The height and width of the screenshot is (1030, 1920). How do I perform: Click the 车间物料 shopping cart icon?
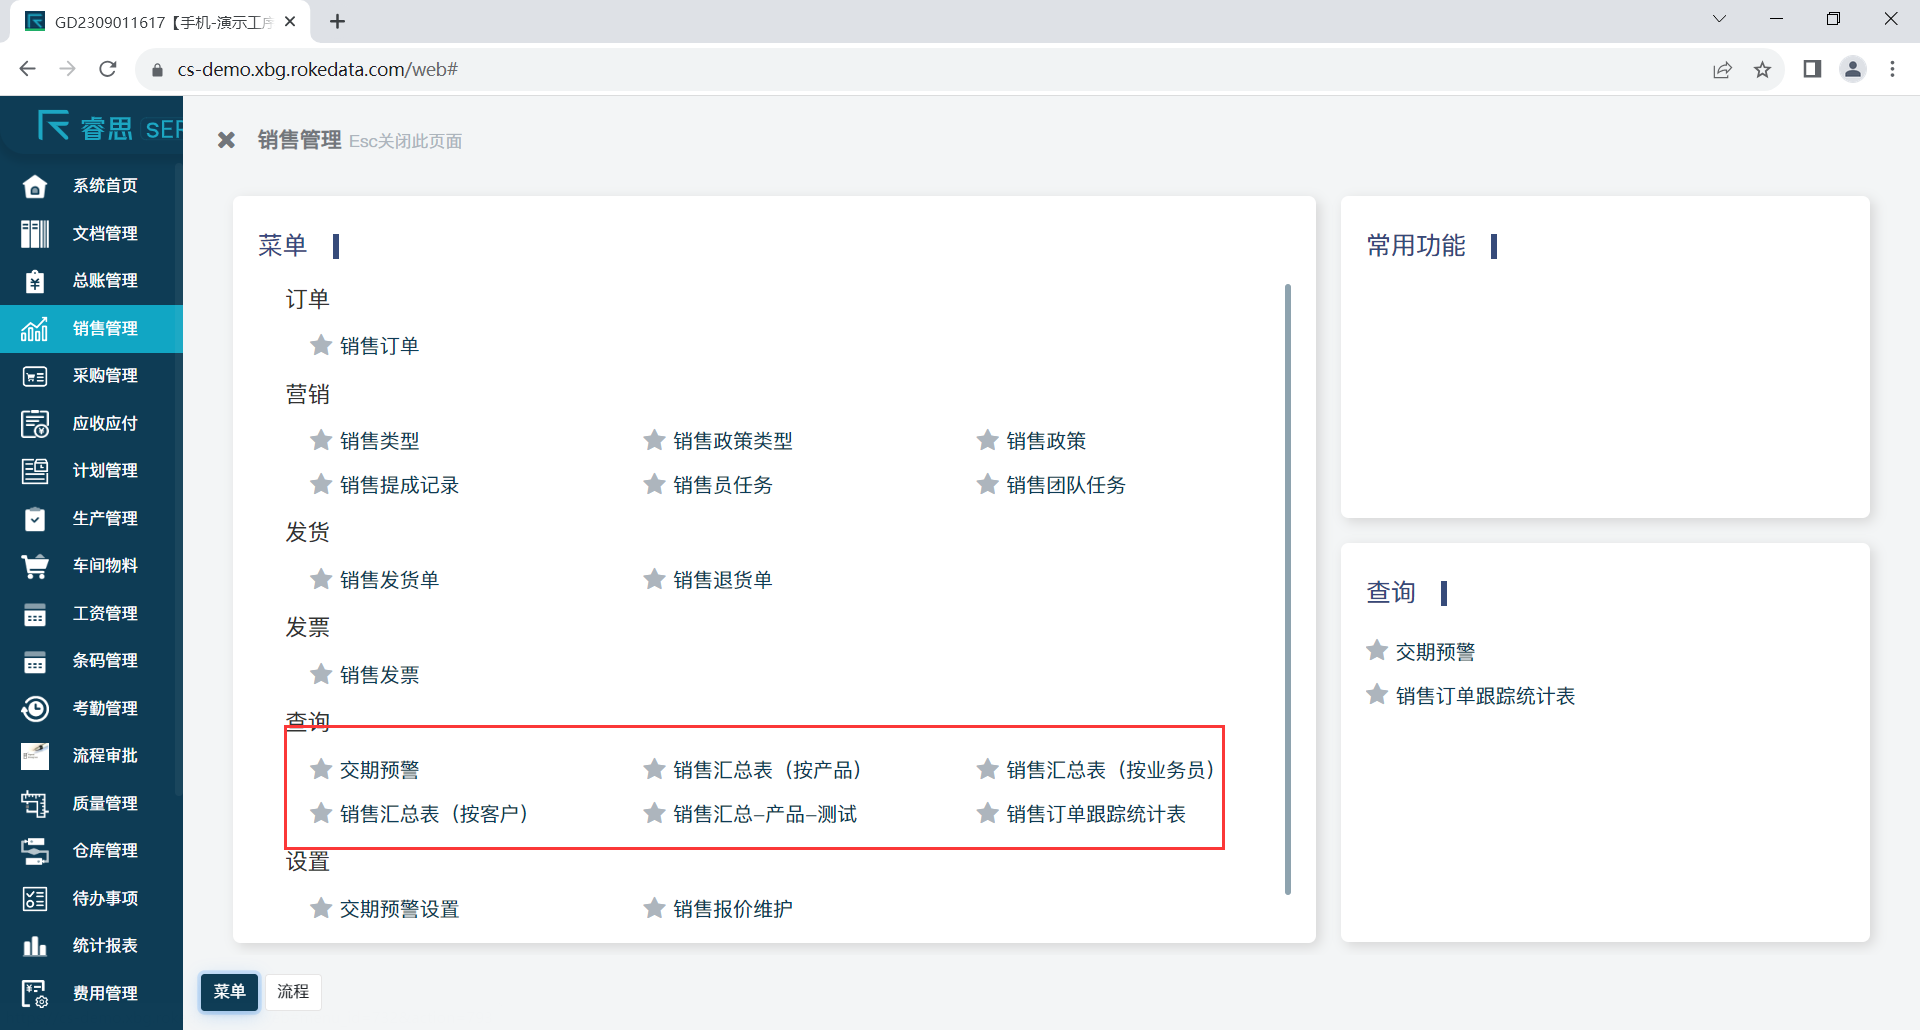click(35, 566)
